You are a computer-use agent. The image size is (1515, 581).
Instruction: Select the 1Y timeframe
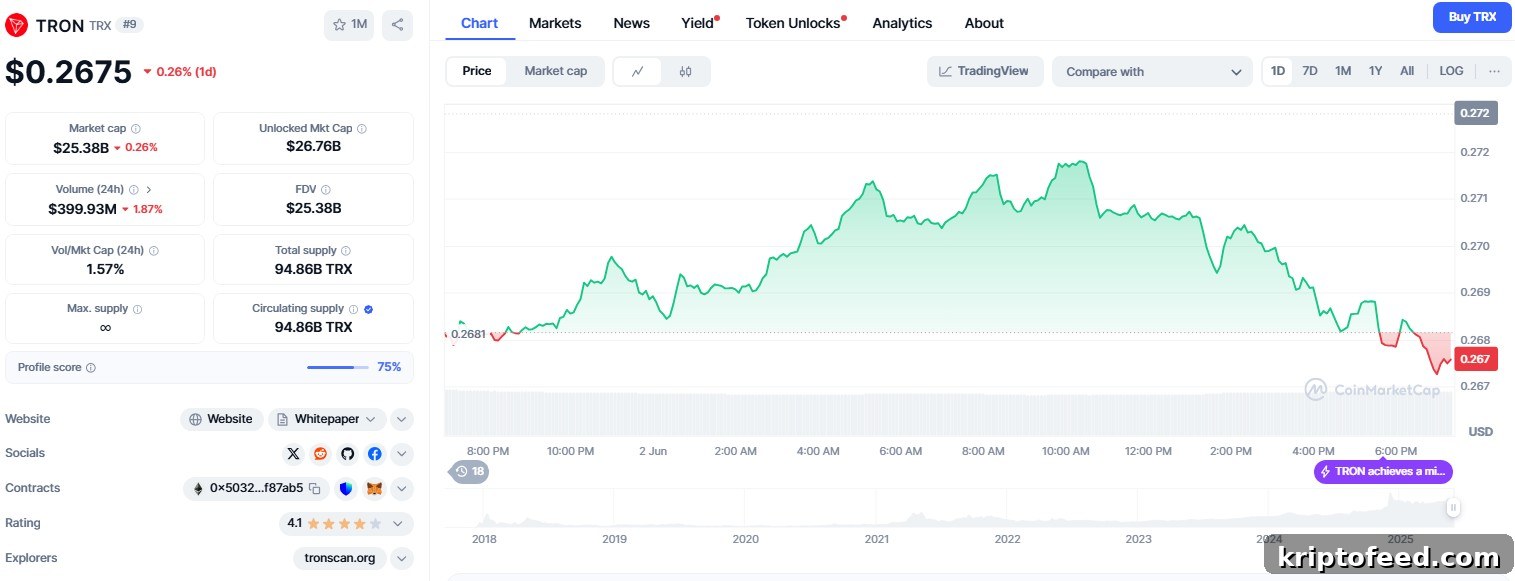pos(1376,71)
